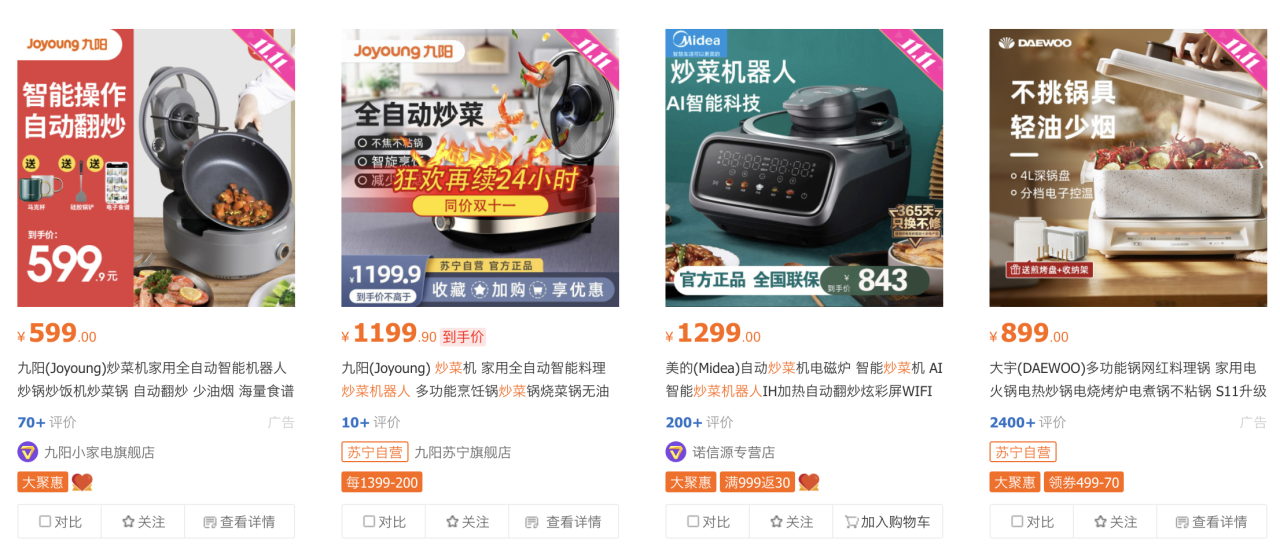Screen dimensions: 1280x556
Task: Click the heart icon next to 满999返30 tag
Action: (808, 482)
